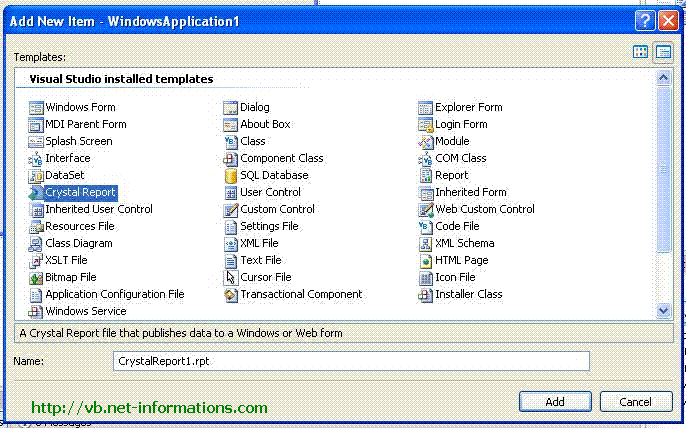Choose the Icon File icon
Image resolution: width=686 pixels, height=428 pixels.
point(425,278)
